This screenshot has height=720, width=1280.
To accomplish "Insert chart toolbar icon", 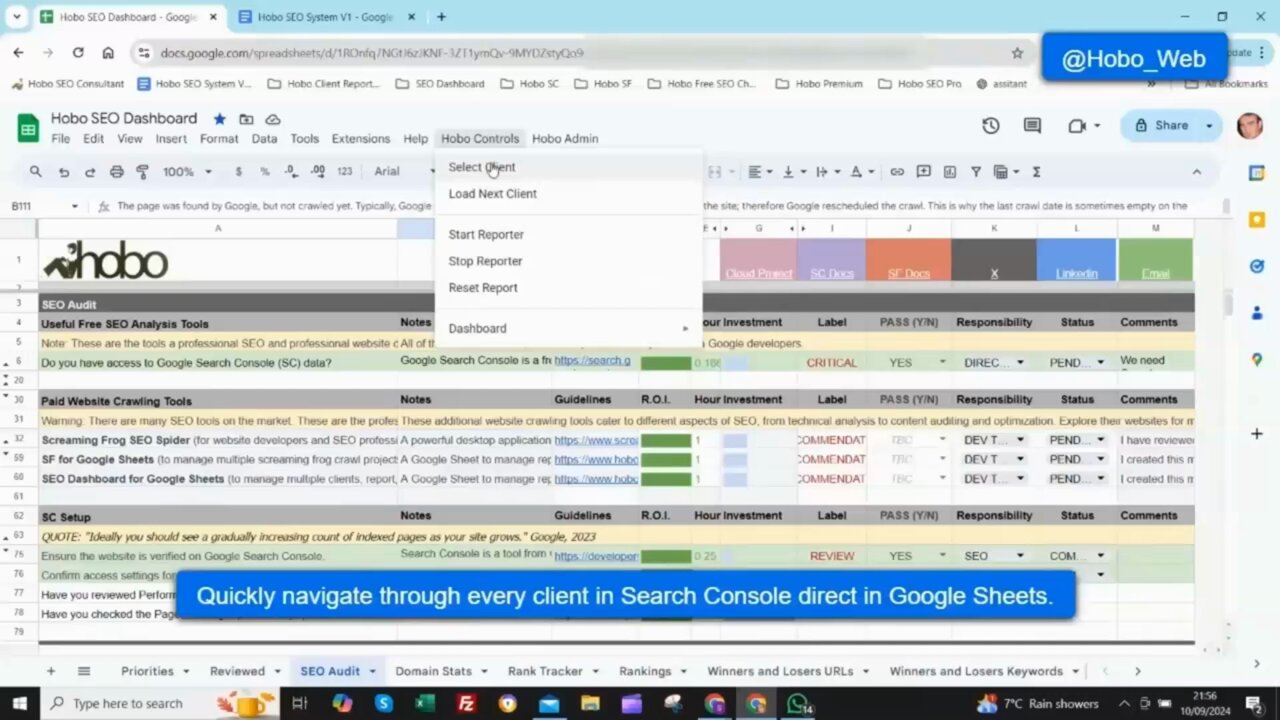I will [x=950, y=172].
